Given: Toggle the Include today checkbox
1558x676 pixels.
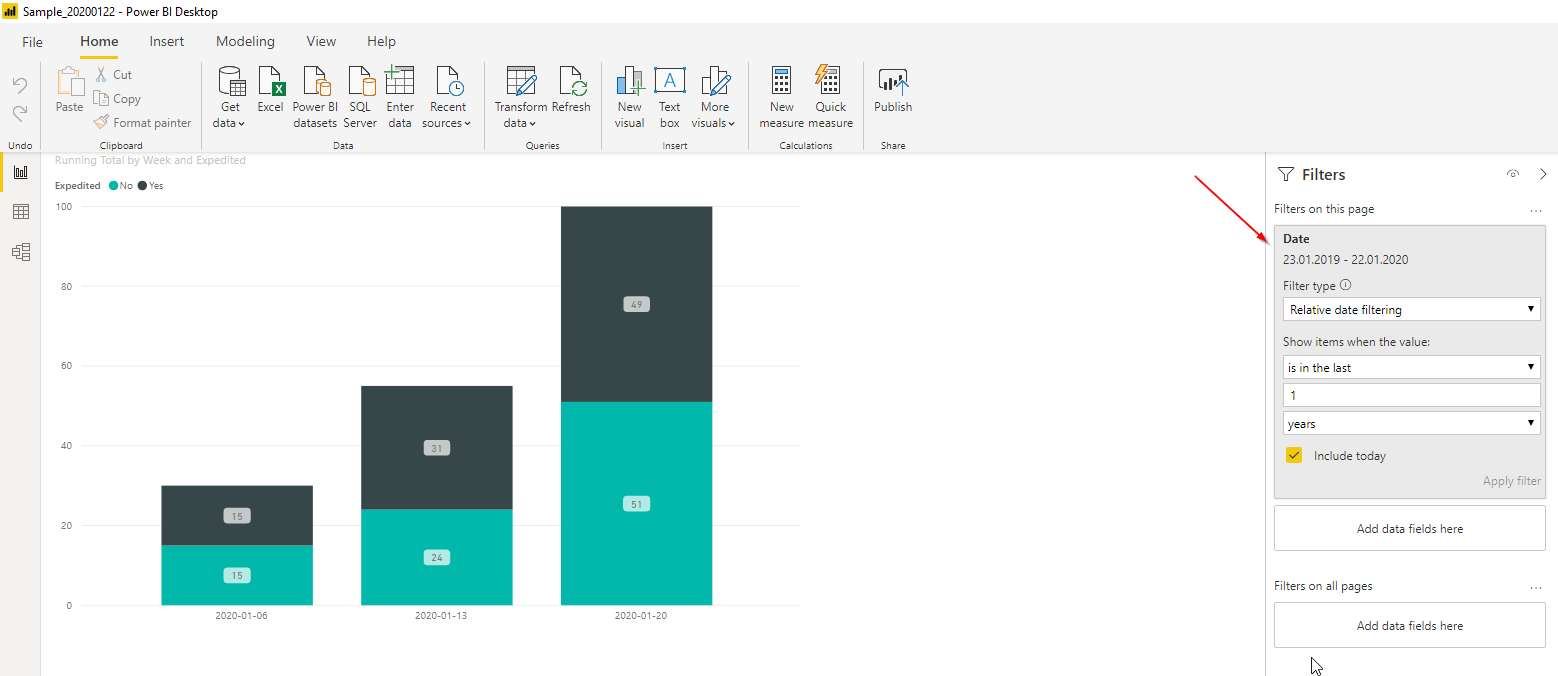Looking at the screenshot, I should coord(1294,455).
